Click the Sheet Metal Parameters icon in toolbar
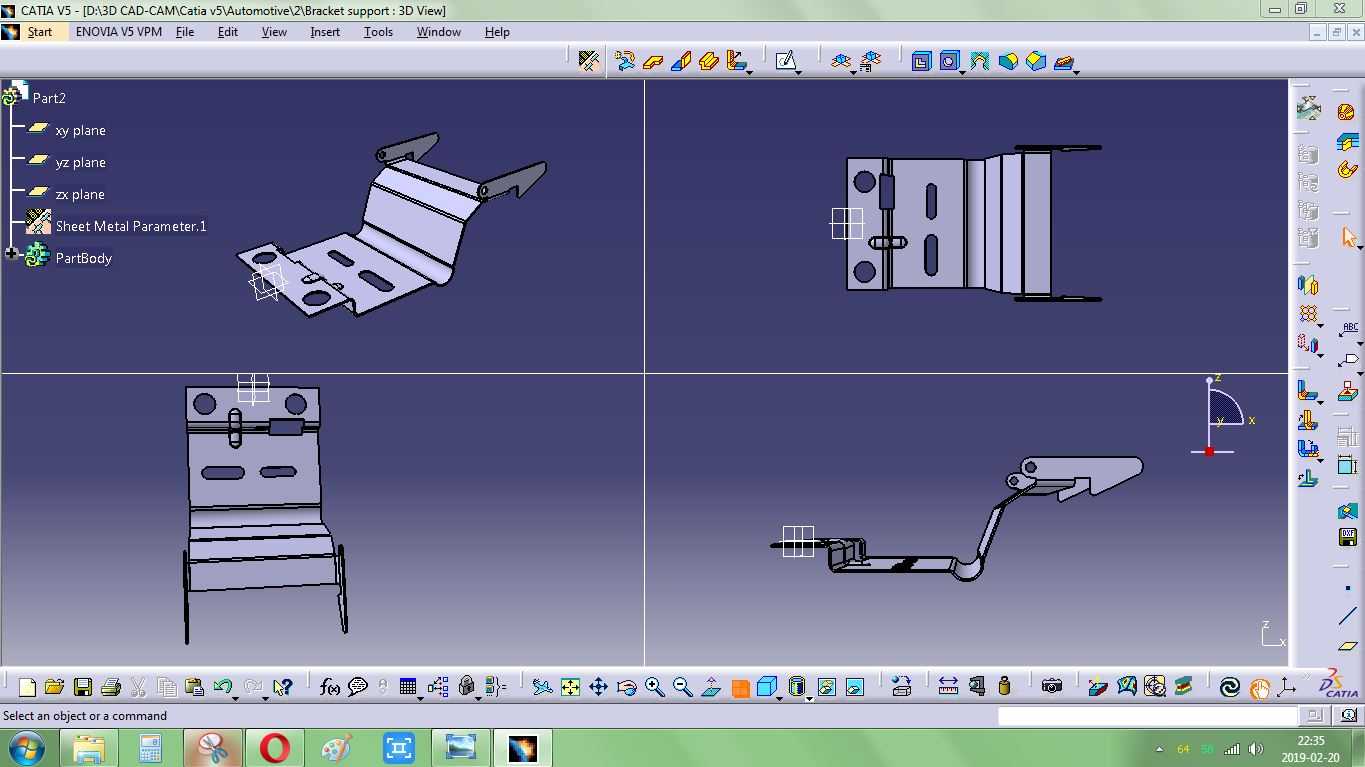 click(589, 61)
